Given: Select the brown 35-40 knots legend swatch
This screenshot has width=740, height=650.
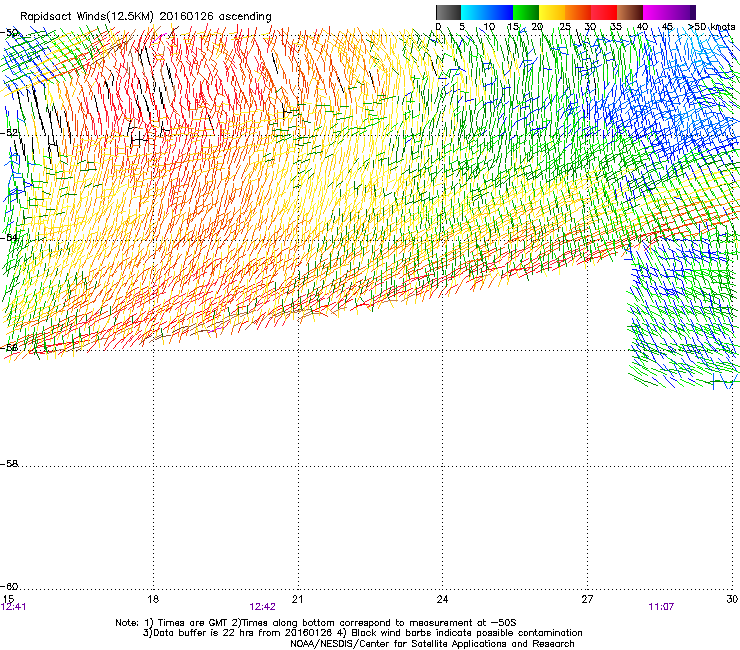Looking at the screenshot, I should click(x=630, y=12).
